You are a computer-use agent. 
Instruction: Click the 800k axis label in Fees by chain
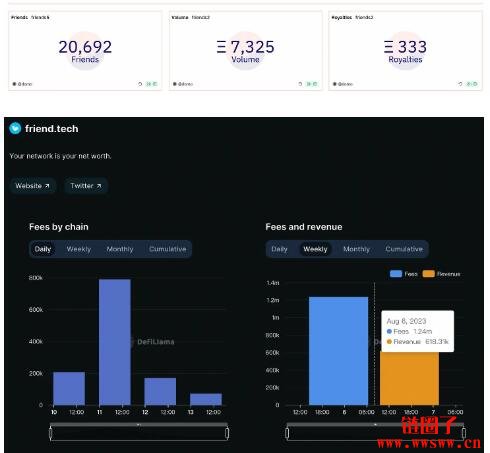pos(36,278)
